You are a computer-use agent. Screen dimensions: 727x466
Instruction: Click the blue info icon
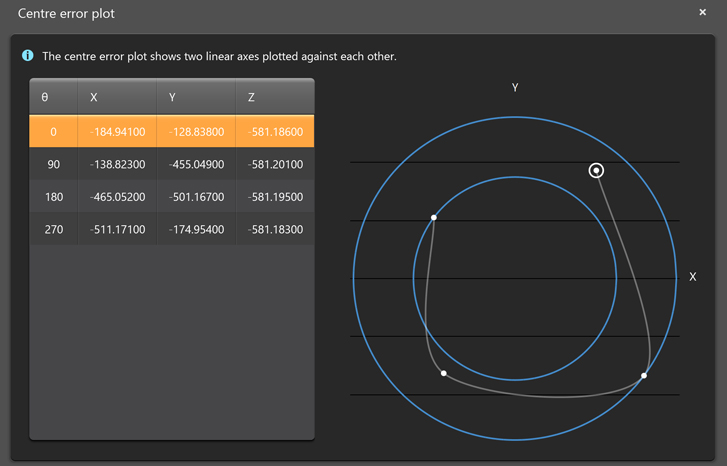[28, 56]
